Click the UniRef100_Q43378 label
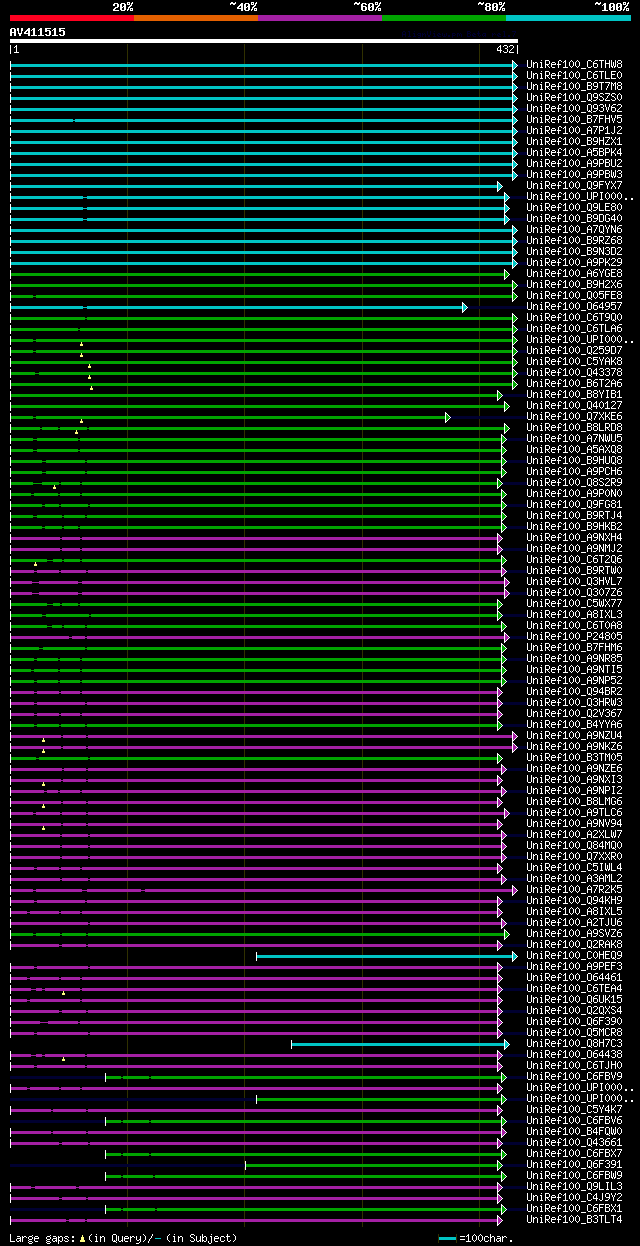640x1246 pixels. (x=574, y=372)
